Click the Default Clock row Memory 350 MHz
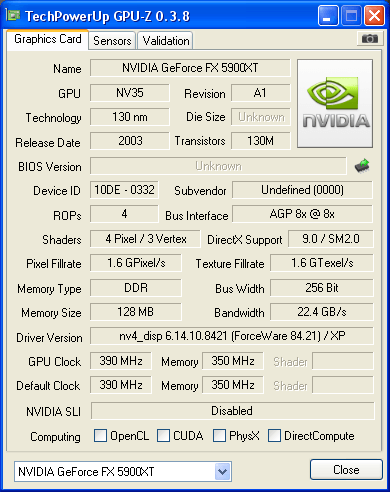Viewport: 390px width, 492px height. pyautogui.click(x=233, y=385)
